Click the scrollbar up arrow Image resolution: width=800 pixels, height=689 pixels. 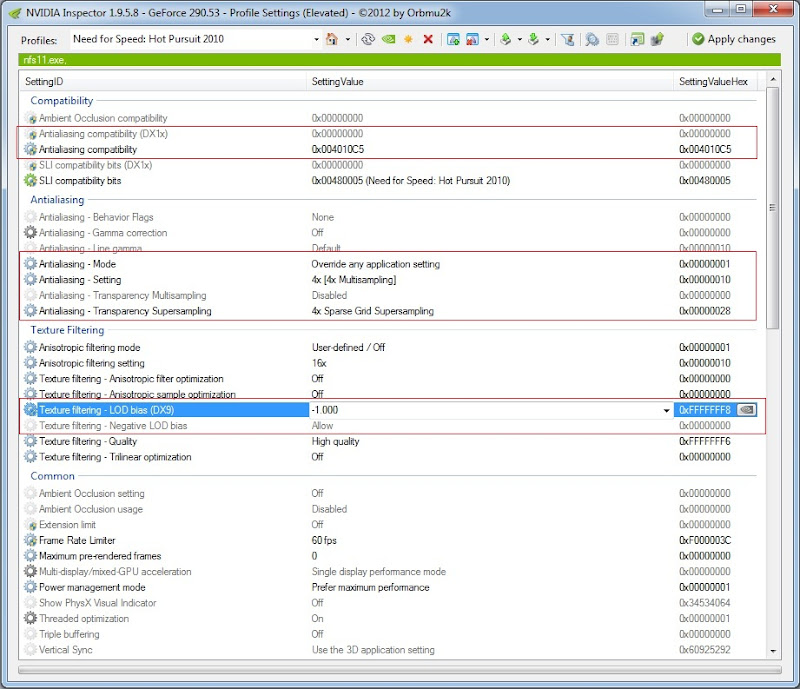pos(773,79)
